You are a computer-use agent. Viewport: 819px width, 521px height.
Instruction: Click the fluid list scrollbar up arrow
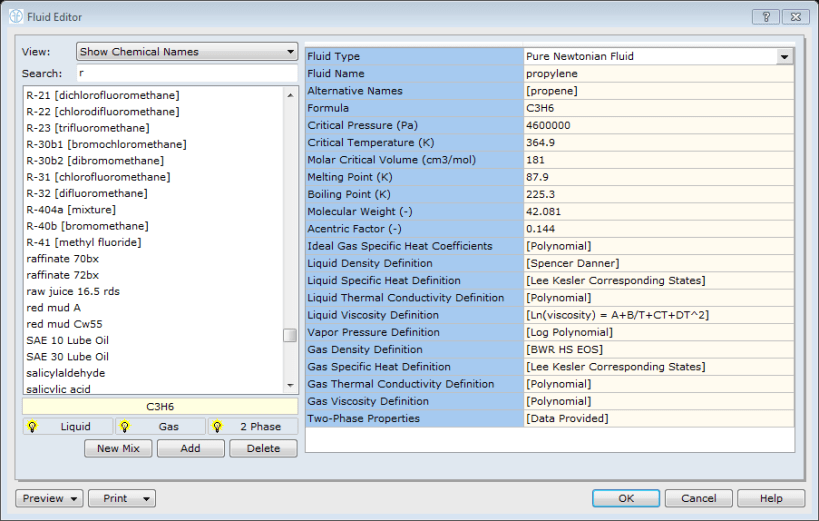290,95
